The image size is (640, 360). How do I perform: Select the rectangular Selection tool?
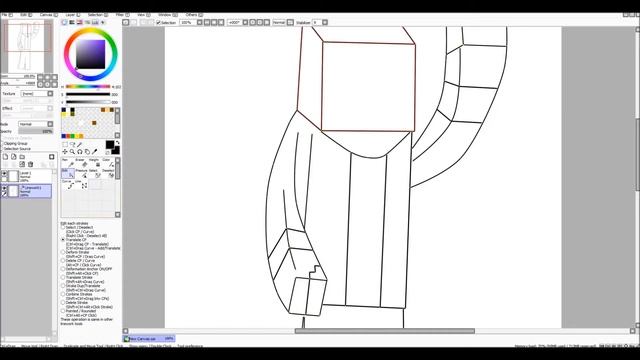coord(65,144)
